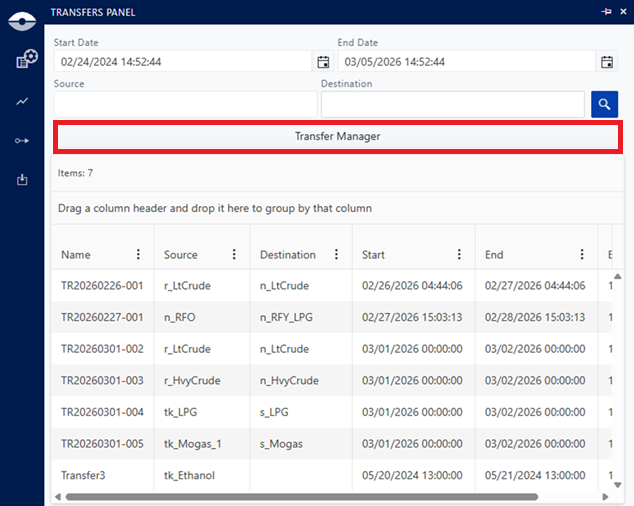Select the TR20260227-001 transfer row
Image resolution: width=634 pixels, height=506 pixels.
point(102,317)
